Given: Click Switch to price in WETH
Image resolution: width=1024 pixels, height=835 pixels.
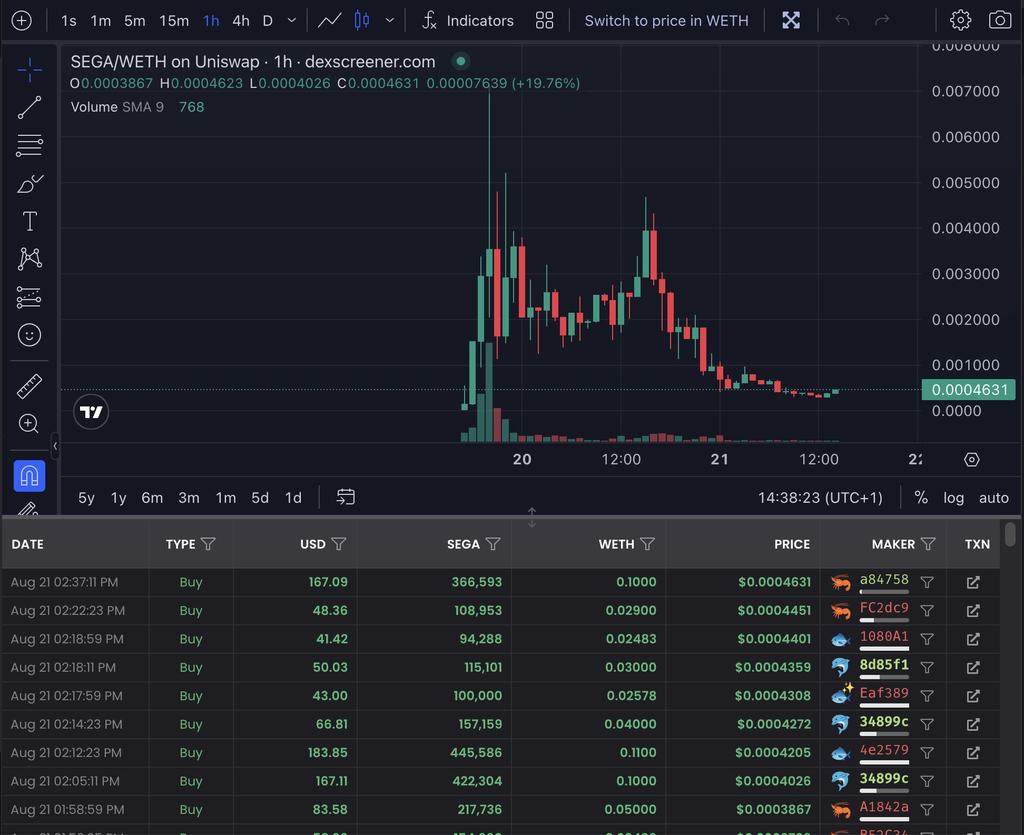Looking at the screenshot, I should point(666,21).
